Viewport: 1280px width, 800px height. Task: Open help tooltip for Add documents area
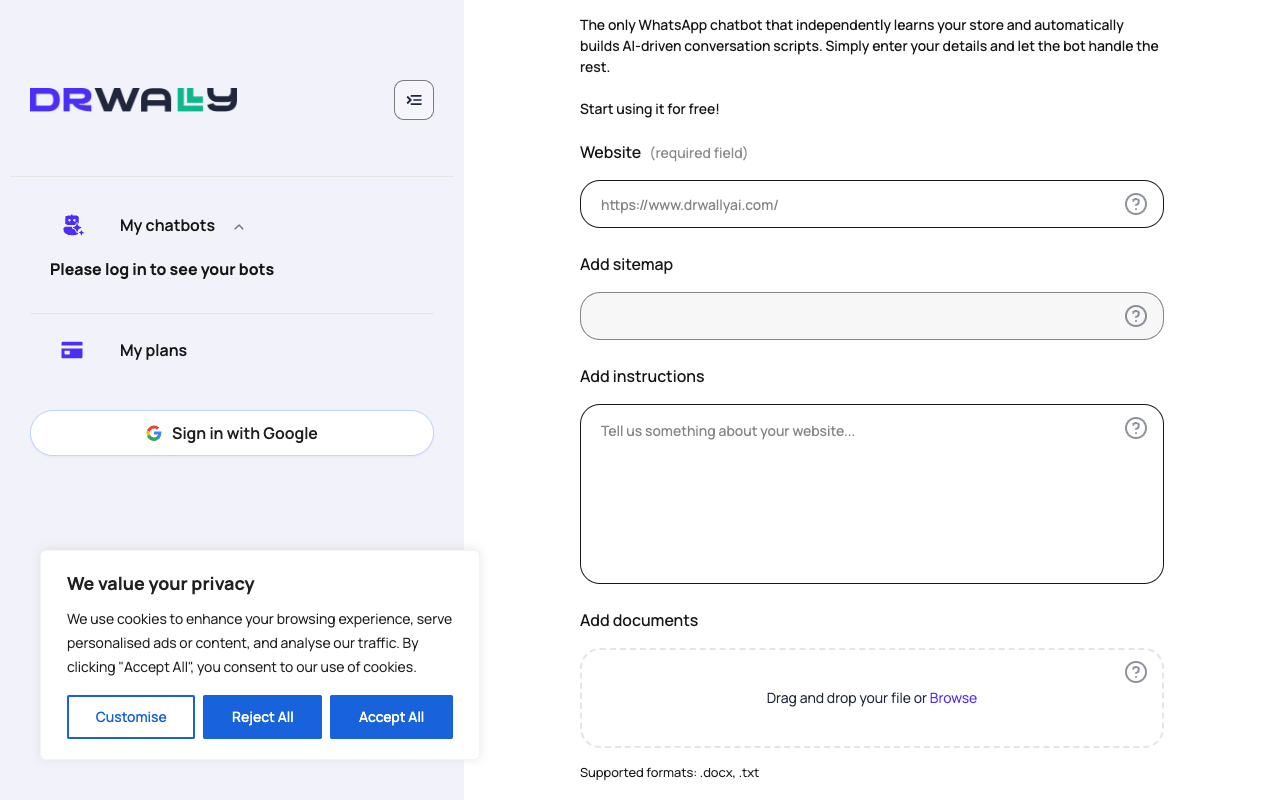(x=1135, y=672)
